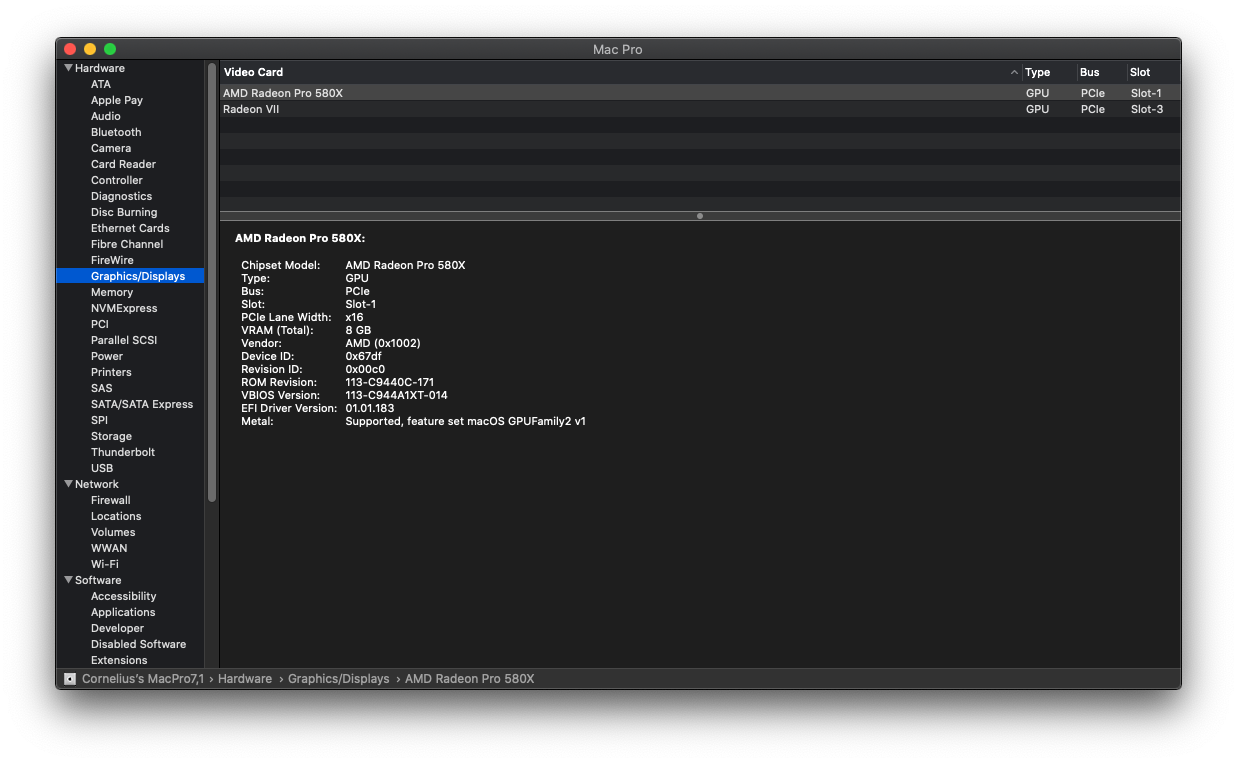Open the Extensions software entry

click(119, 660)
